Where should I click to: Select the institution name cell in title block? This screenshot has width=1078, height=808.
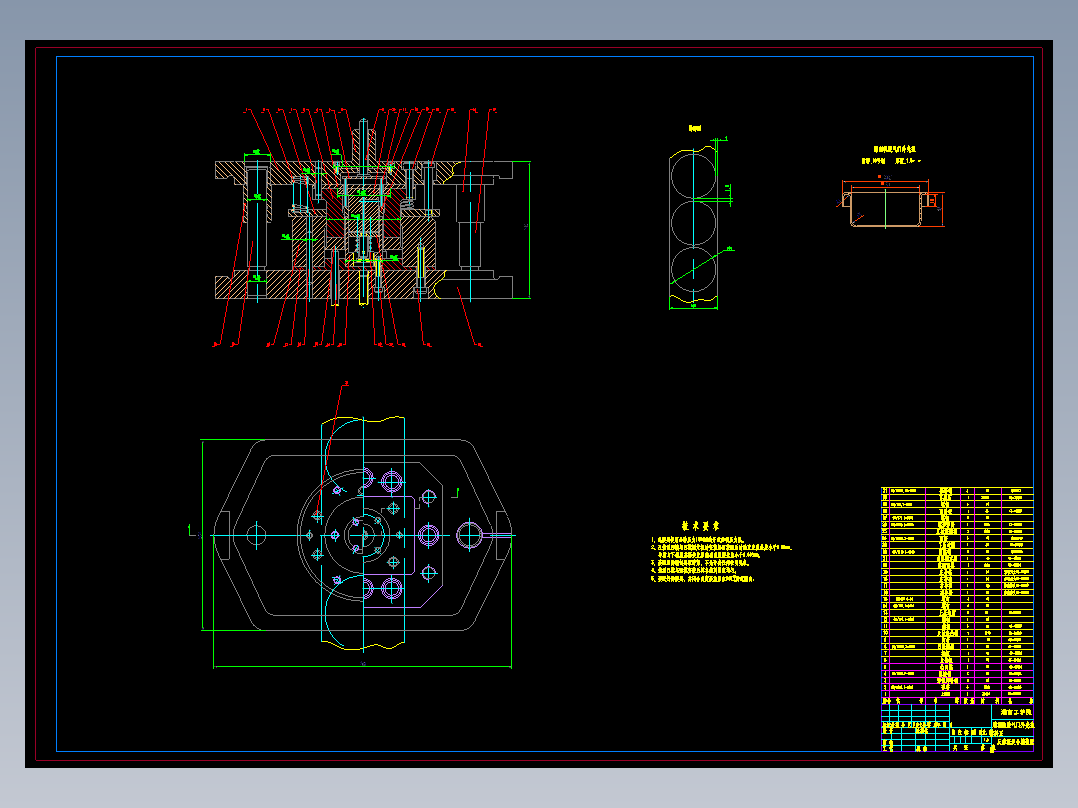point(1013,712)
